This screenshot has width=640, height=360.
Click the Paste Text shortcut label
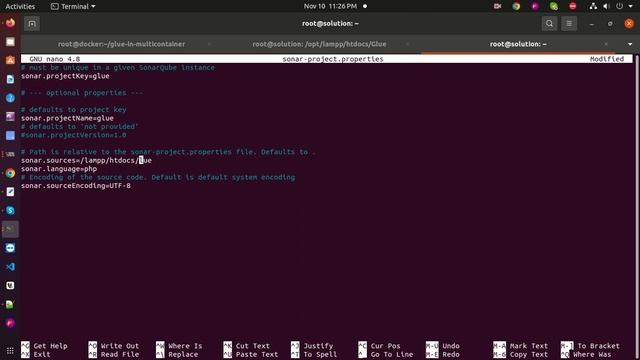click(257, 354)
